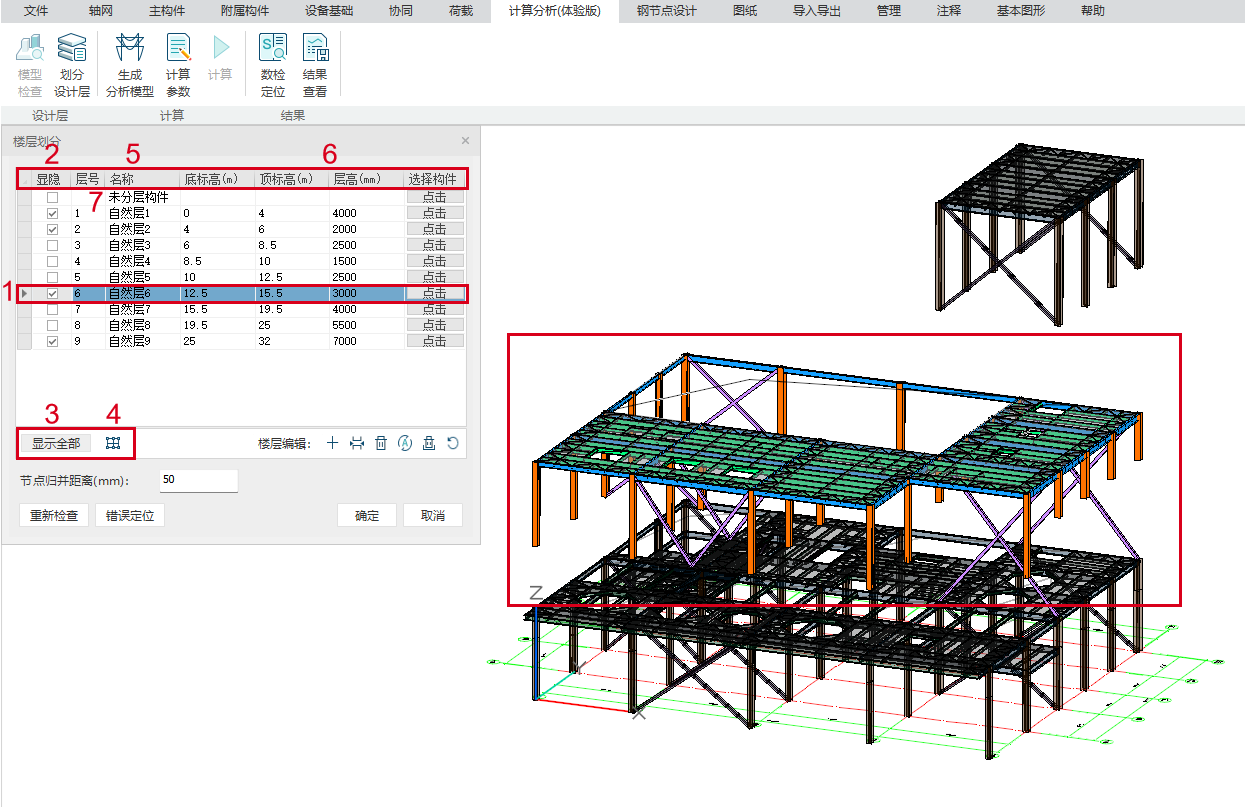Click the 点击 button for 自然层7
This screenshot has width=1245, height=807.
point(434,310)
